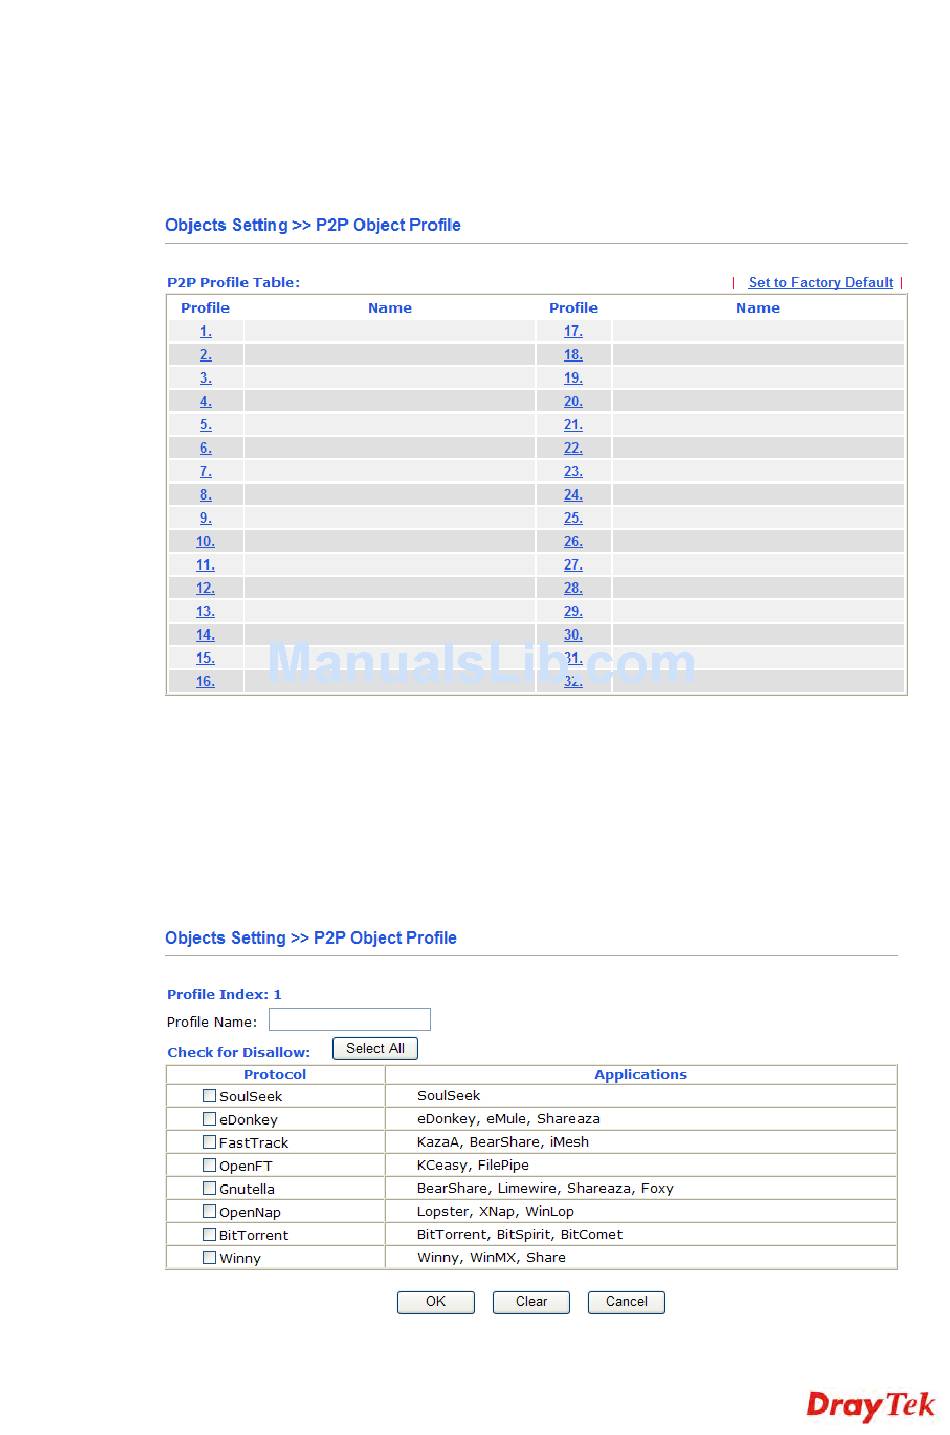
Task: Check the Gnutella protocol checkbox
Action: [210, 1188]
